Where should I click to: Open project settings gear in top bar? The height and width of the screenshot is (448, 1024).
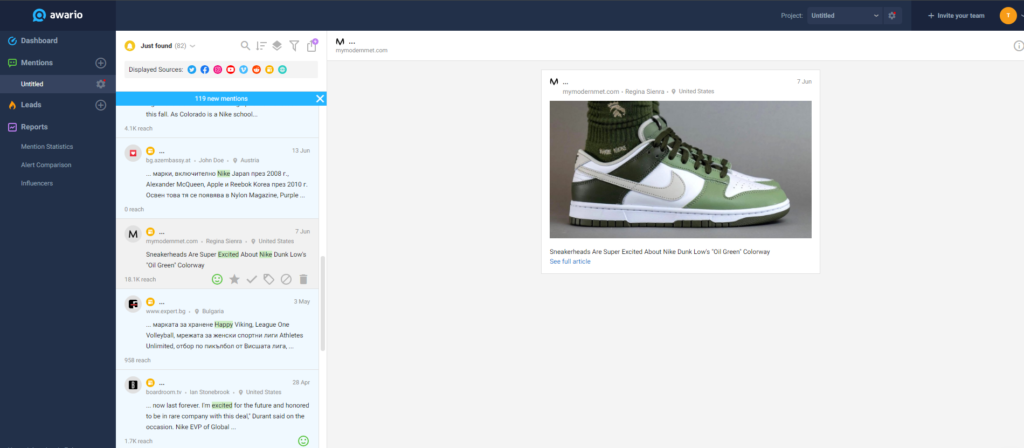click(892, 16)
